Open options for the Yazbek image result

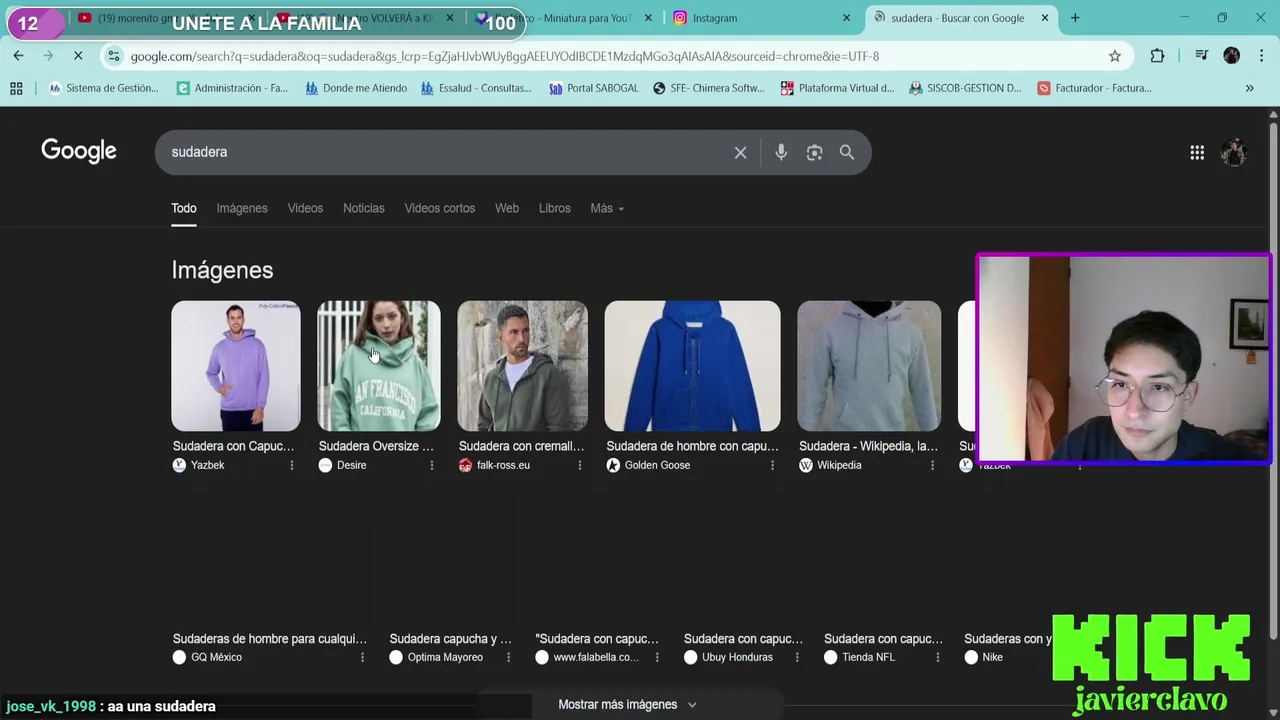tap(292, 465)
